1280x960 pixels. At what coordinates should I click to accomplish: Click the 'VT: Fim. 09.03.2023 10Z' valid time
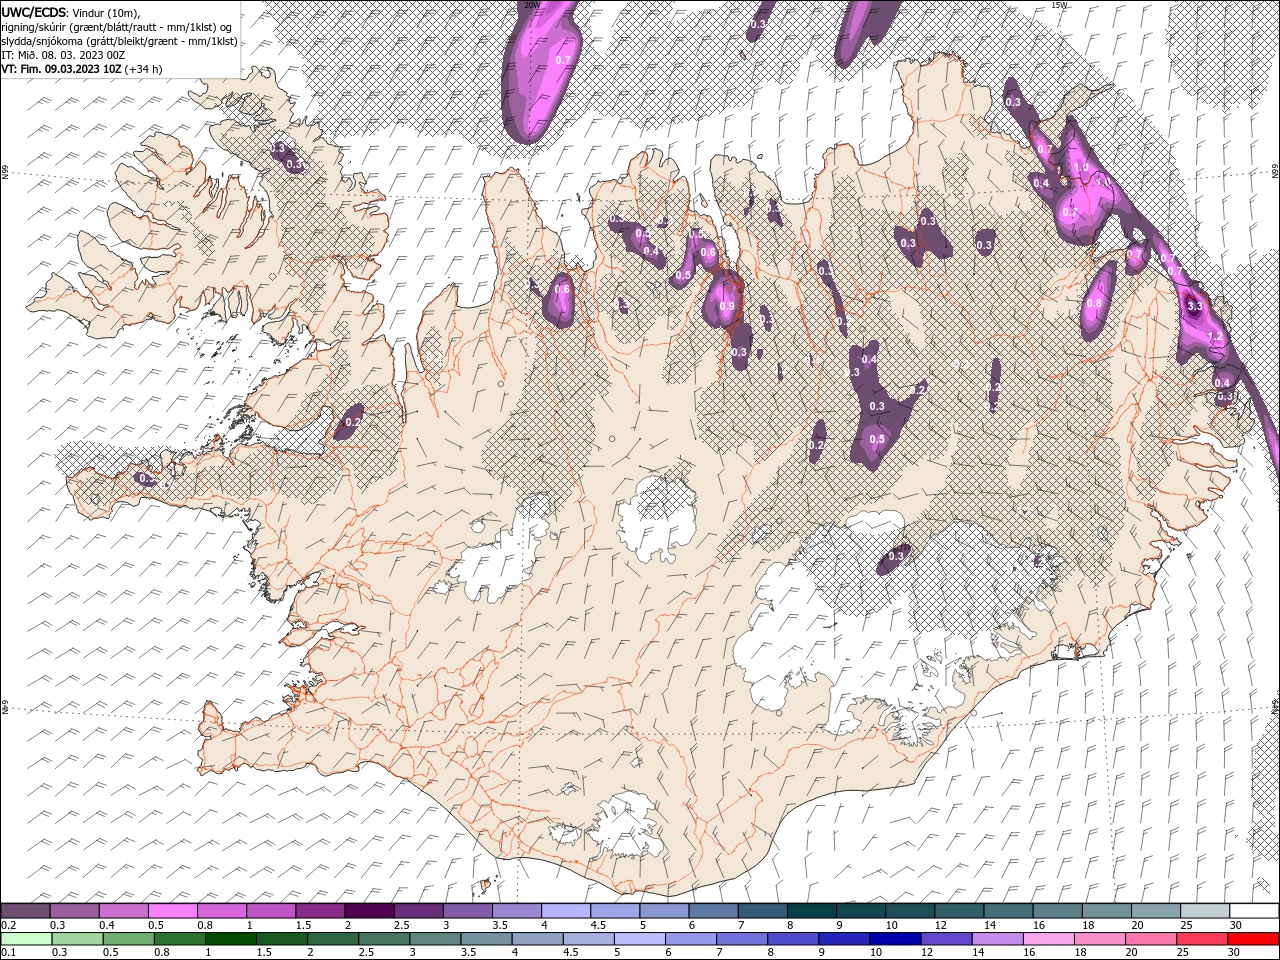(x=62, y=69)
